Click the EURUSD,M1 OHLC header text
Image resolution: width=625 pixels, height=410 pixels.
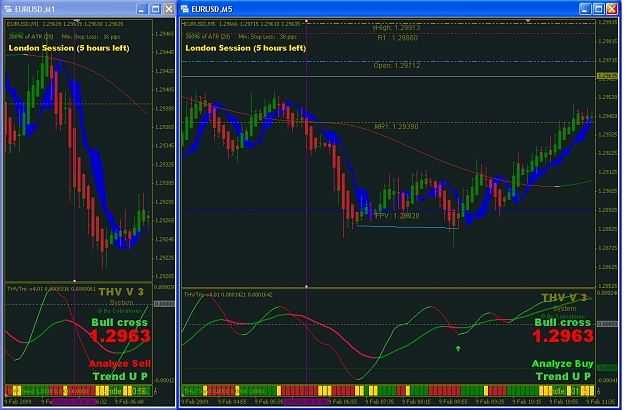(65, 24)
